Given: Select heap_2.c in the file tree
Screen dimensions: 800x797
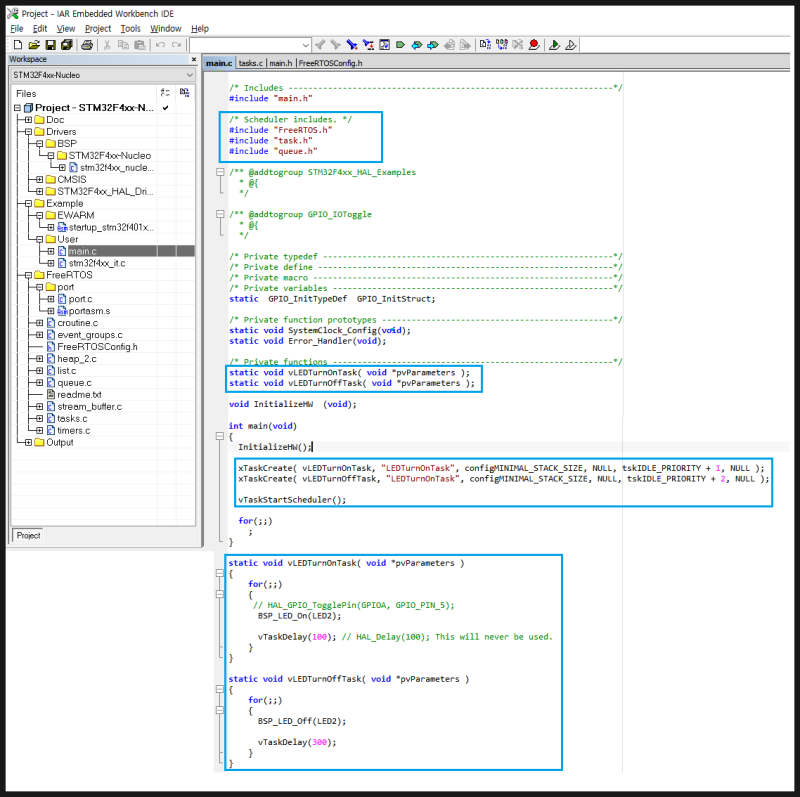Looking at the screenshot, I should 77,359.
